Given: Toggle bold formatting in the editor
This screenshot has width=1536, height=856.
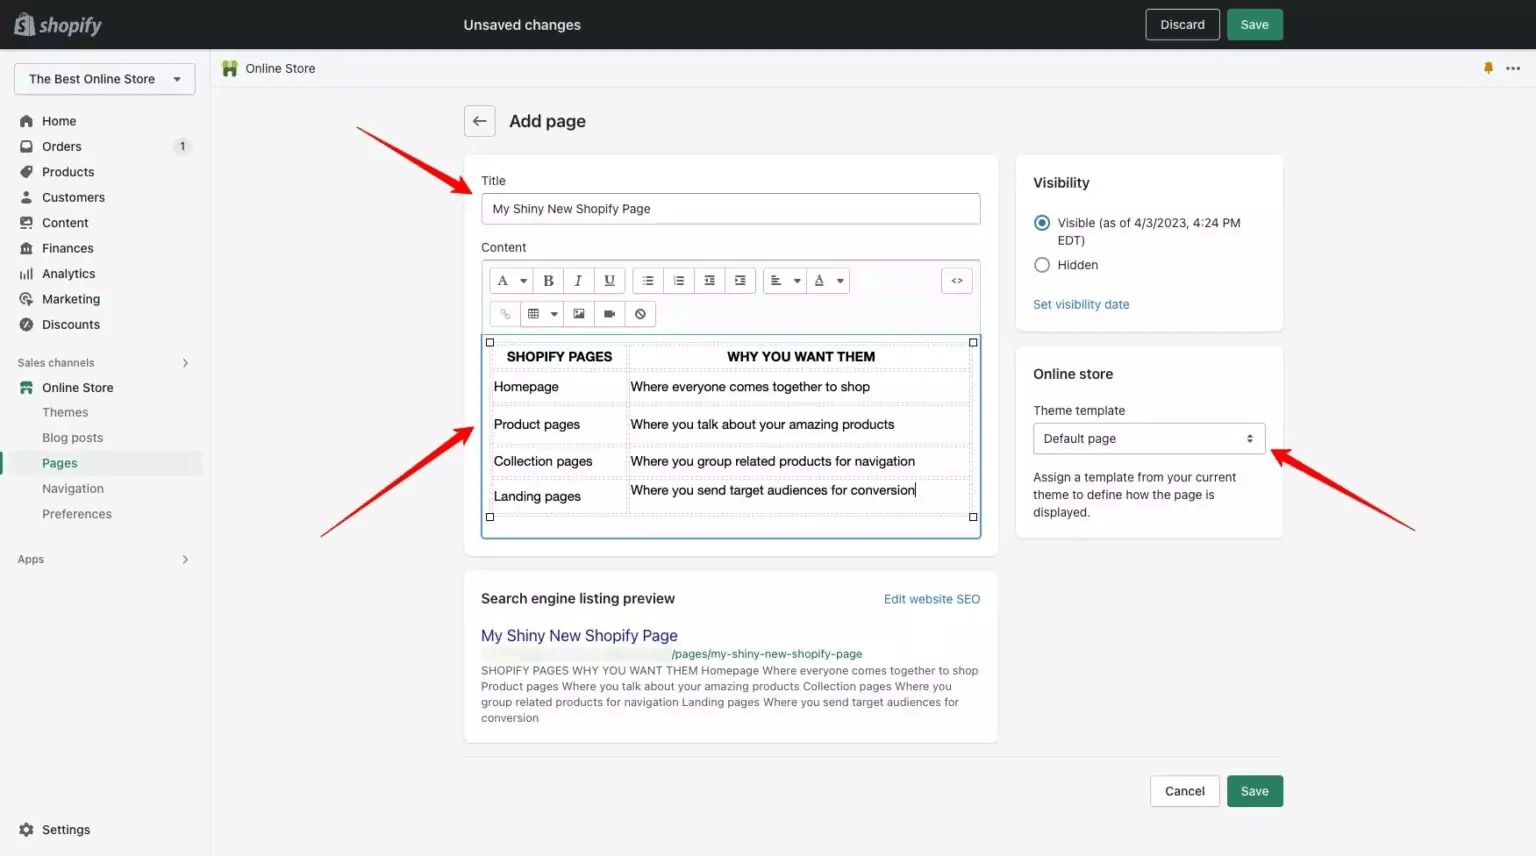Looking at the screenshot, I should pyautogui.click(x=548, y=280).
